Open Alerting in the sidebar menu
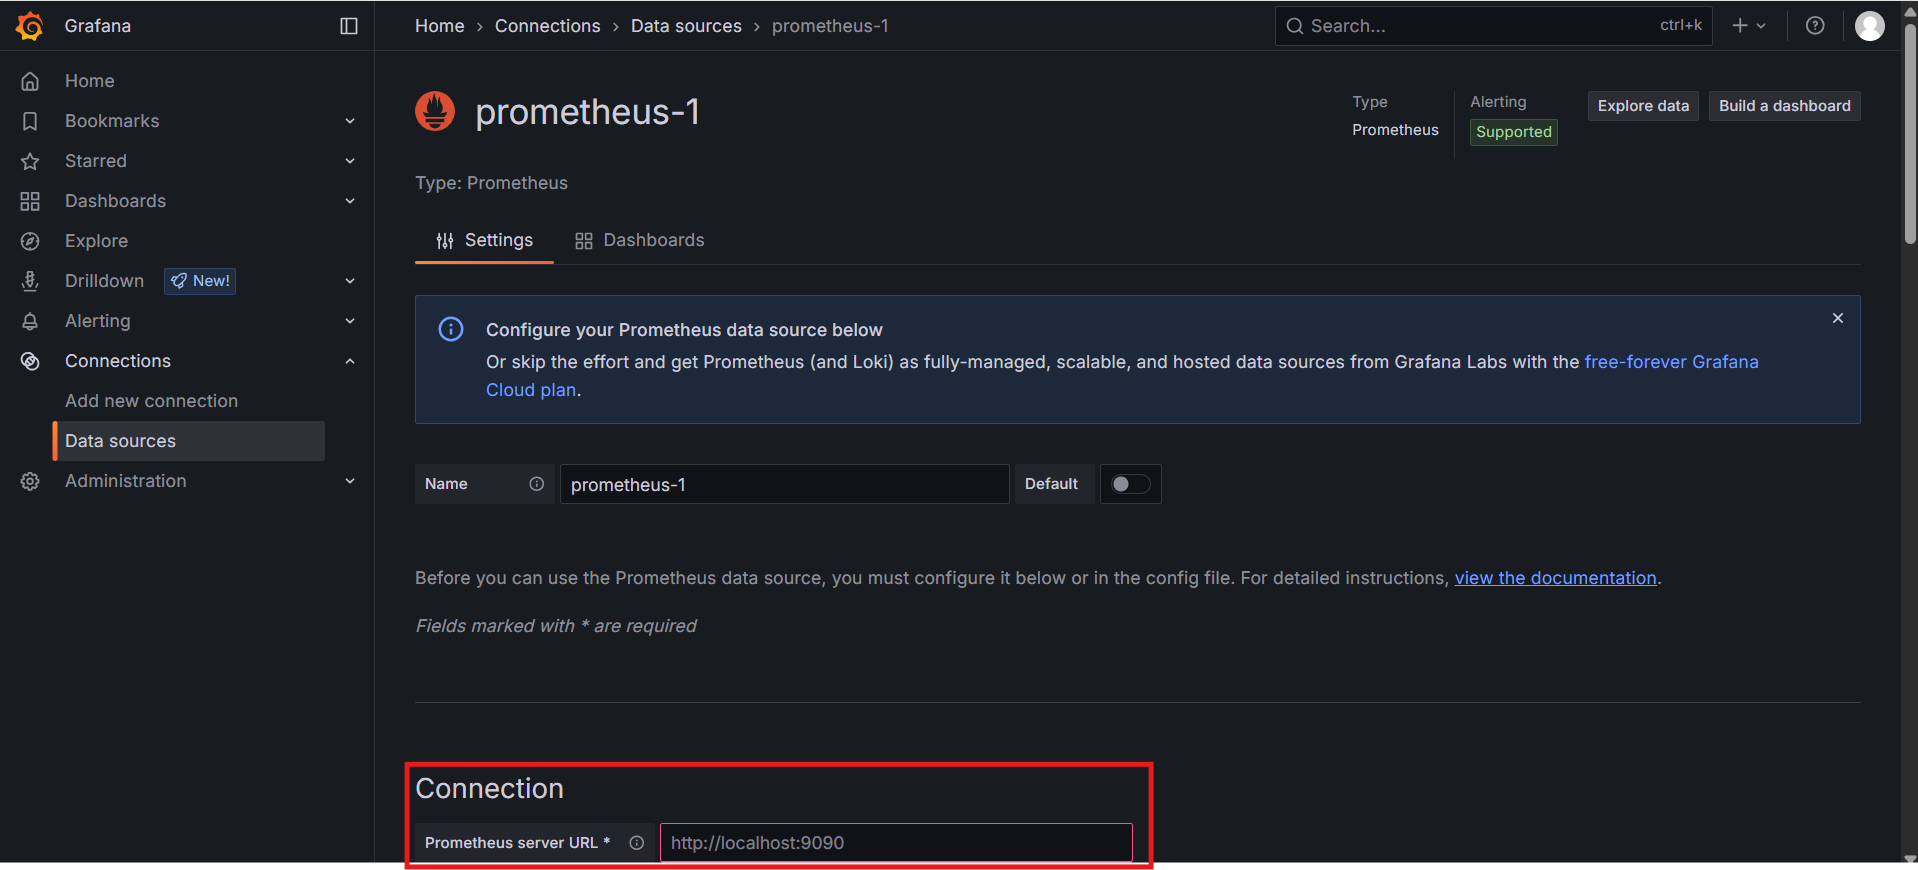This screenshot has width=1918, height=870. click(x=98, y=321)
